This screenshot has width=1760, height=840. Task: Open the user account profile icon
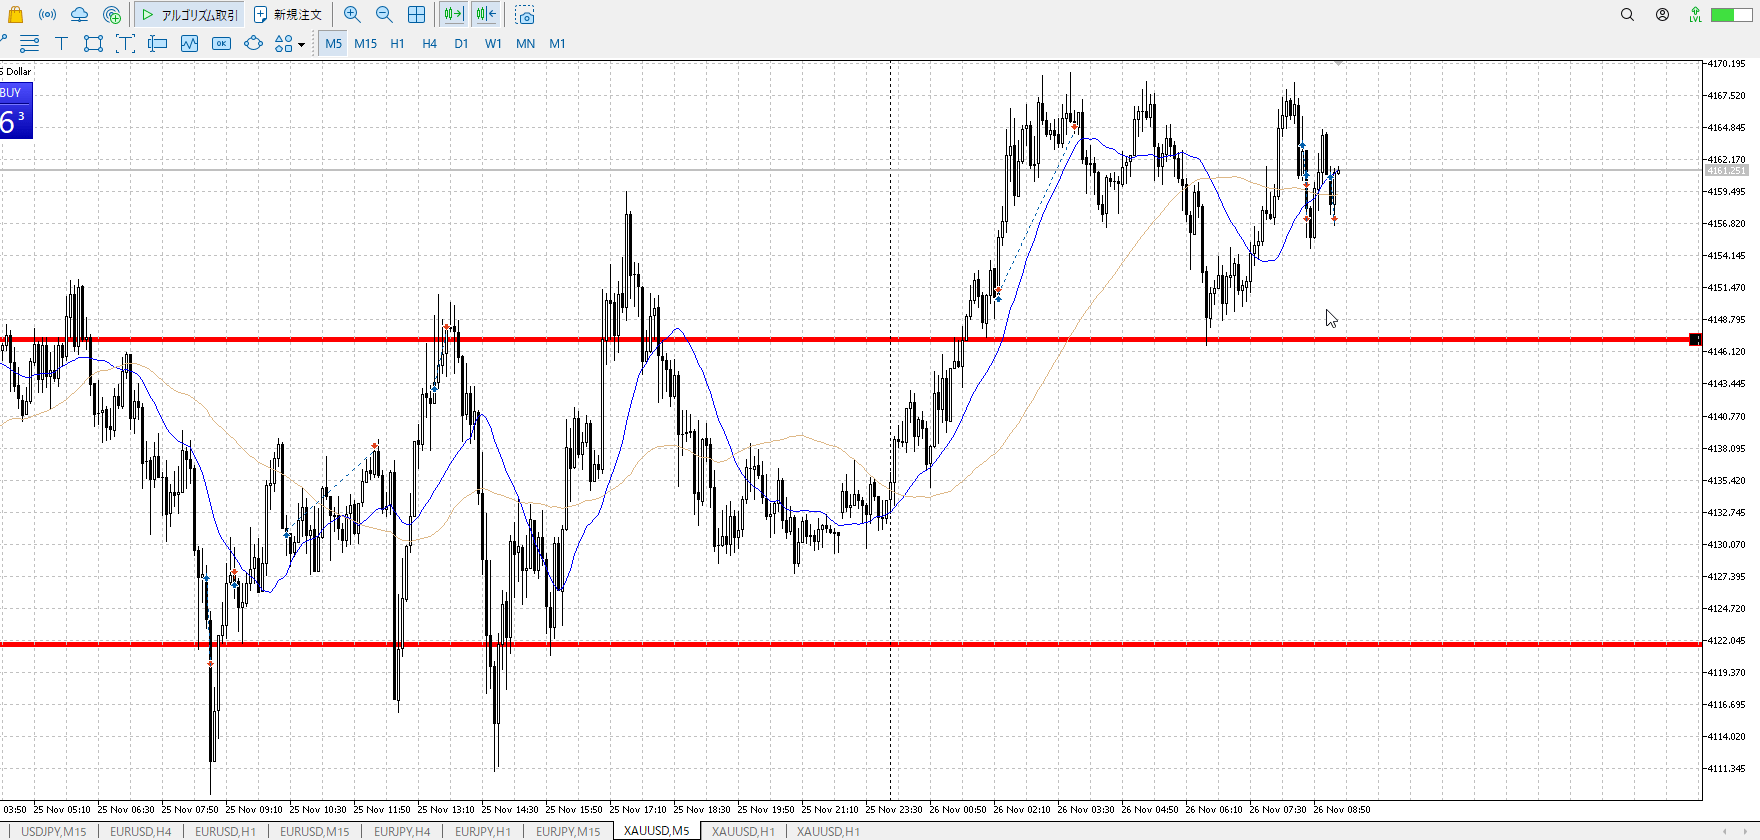pos(1662,15)
